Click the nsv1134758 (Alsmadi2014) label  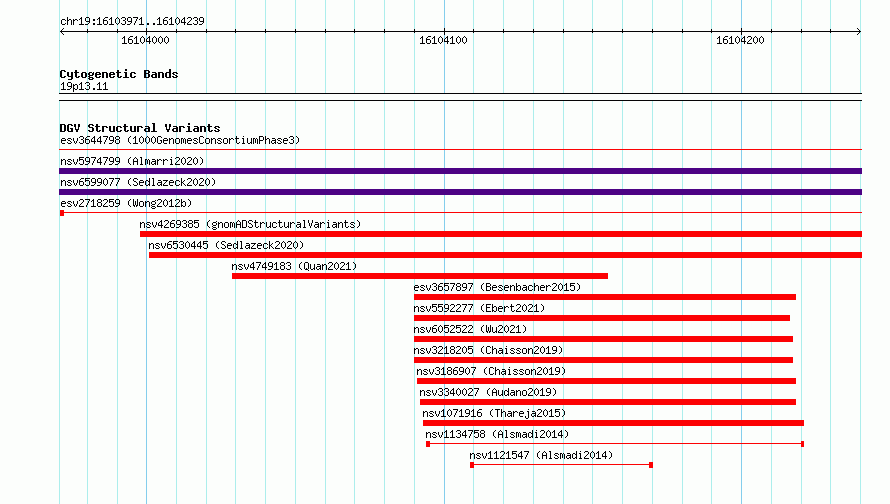(497, 434)
